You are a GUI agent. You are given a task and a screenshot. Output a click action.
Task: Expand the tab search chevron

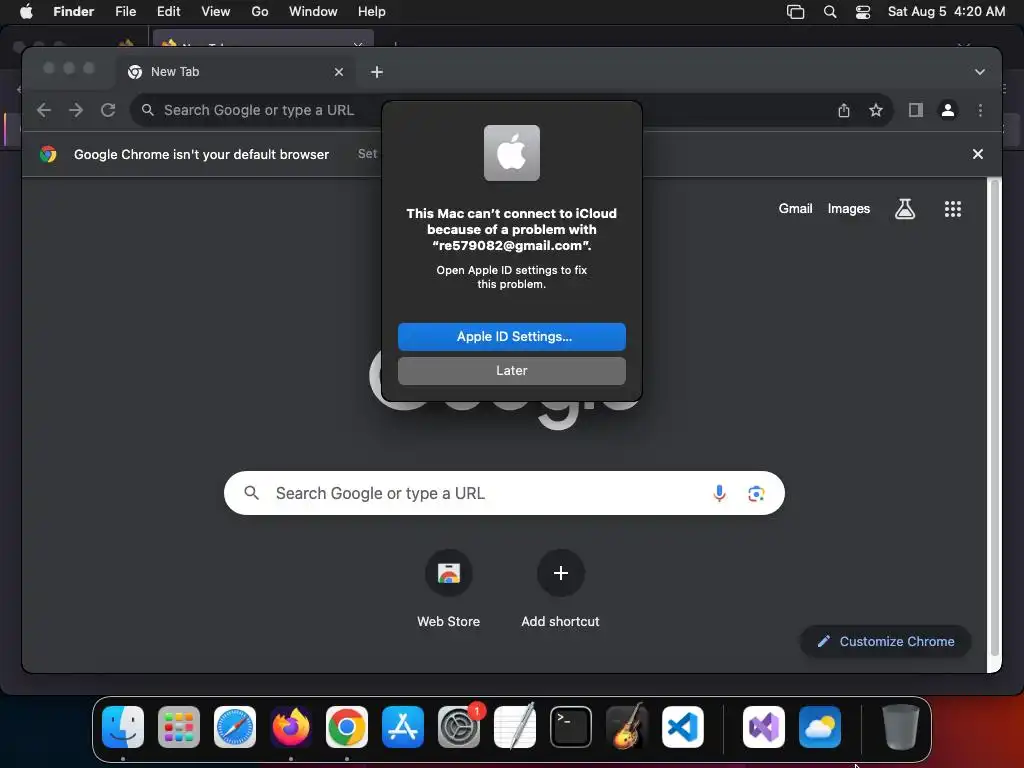click(980, 72)
